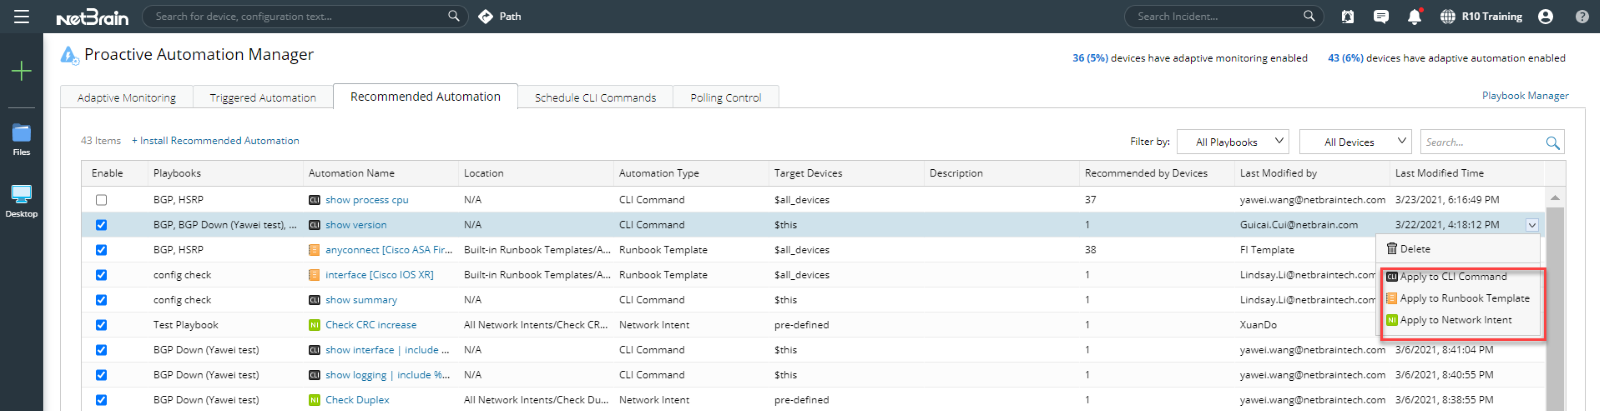This screenshot has height=411, width=1600.
Task: Click the runbook icon beside anyconnect
Action: tap(314, 250)
